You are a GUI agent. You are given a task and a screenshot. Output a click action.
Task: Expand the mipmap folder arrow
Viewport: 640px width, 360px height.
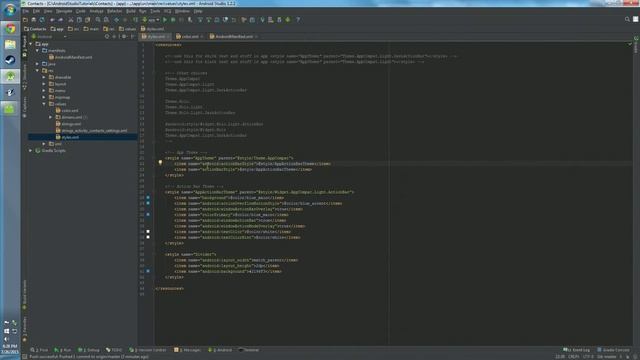click(44, 97)
